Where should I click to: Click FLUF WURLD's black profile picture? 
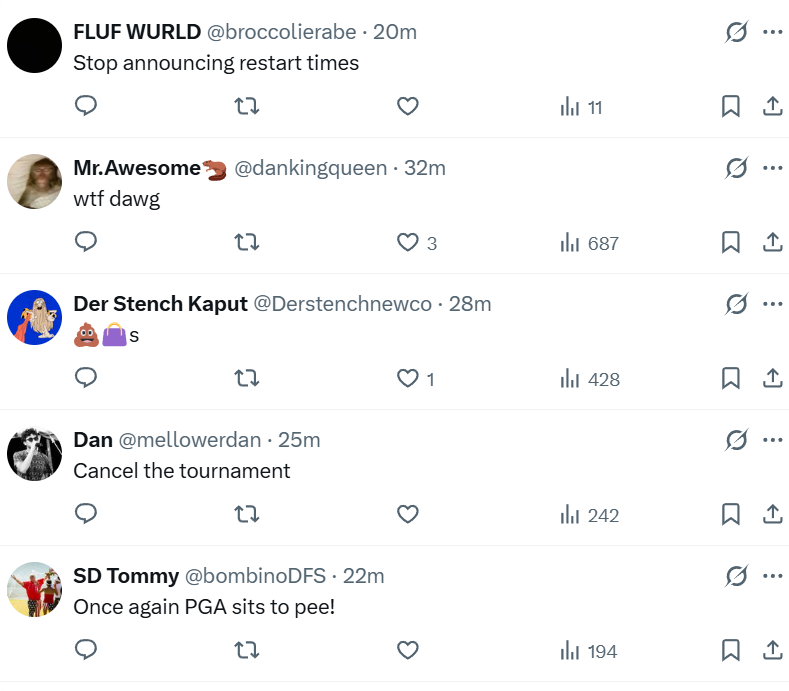[x=35, y=45]
